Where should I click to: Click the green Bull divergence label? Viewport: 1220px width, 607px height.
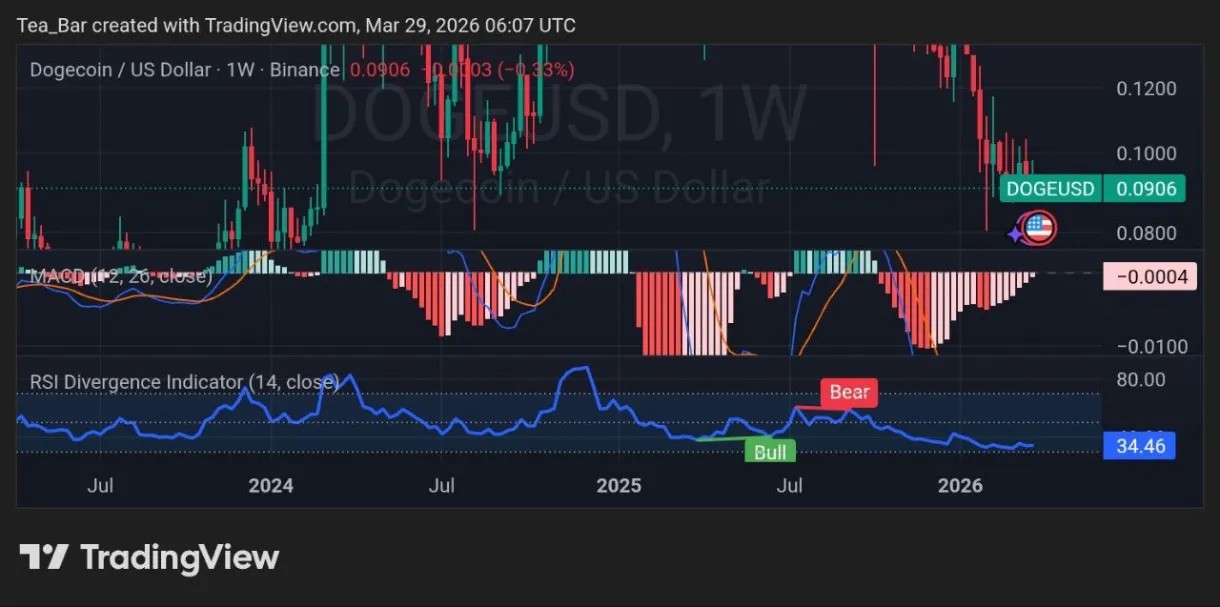click(770, 452)
